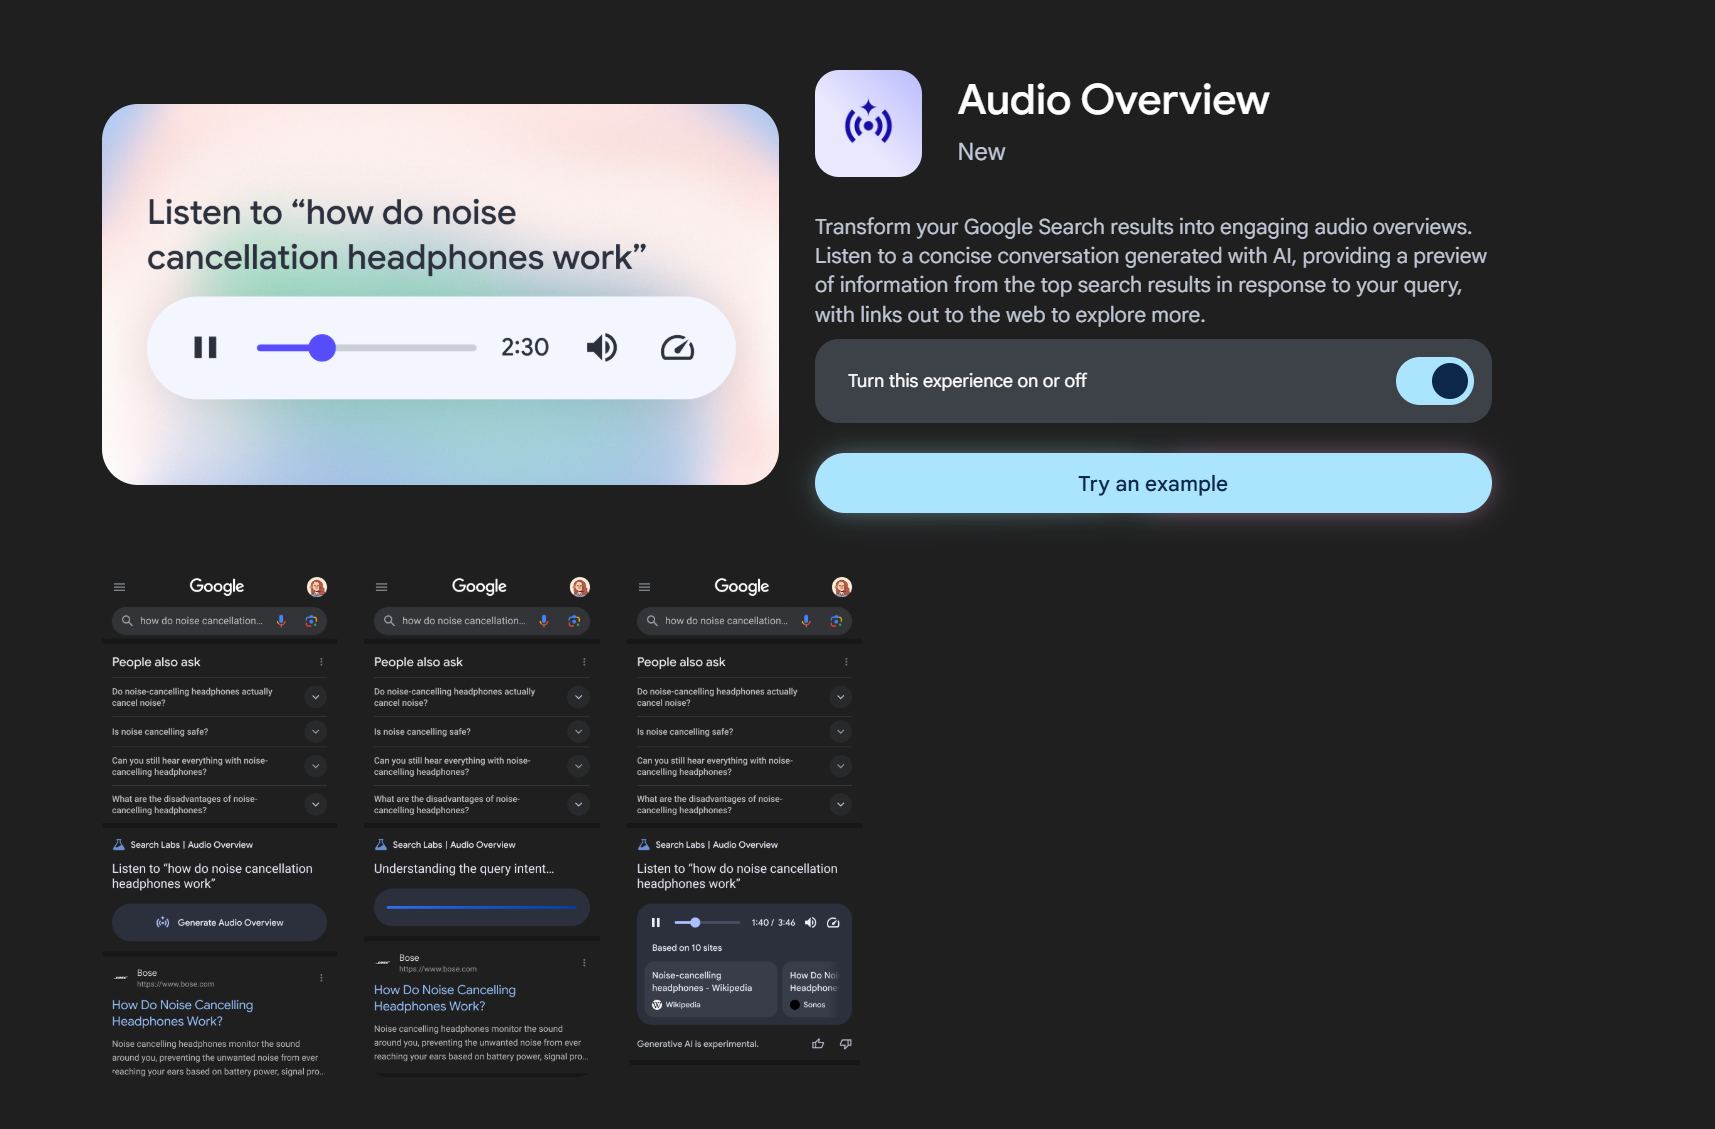The height and width of the screenshot is (1129, 1715).
Task: Open Google Lens from the search bar
Action: pyautogui.click(x=311, y=620)
